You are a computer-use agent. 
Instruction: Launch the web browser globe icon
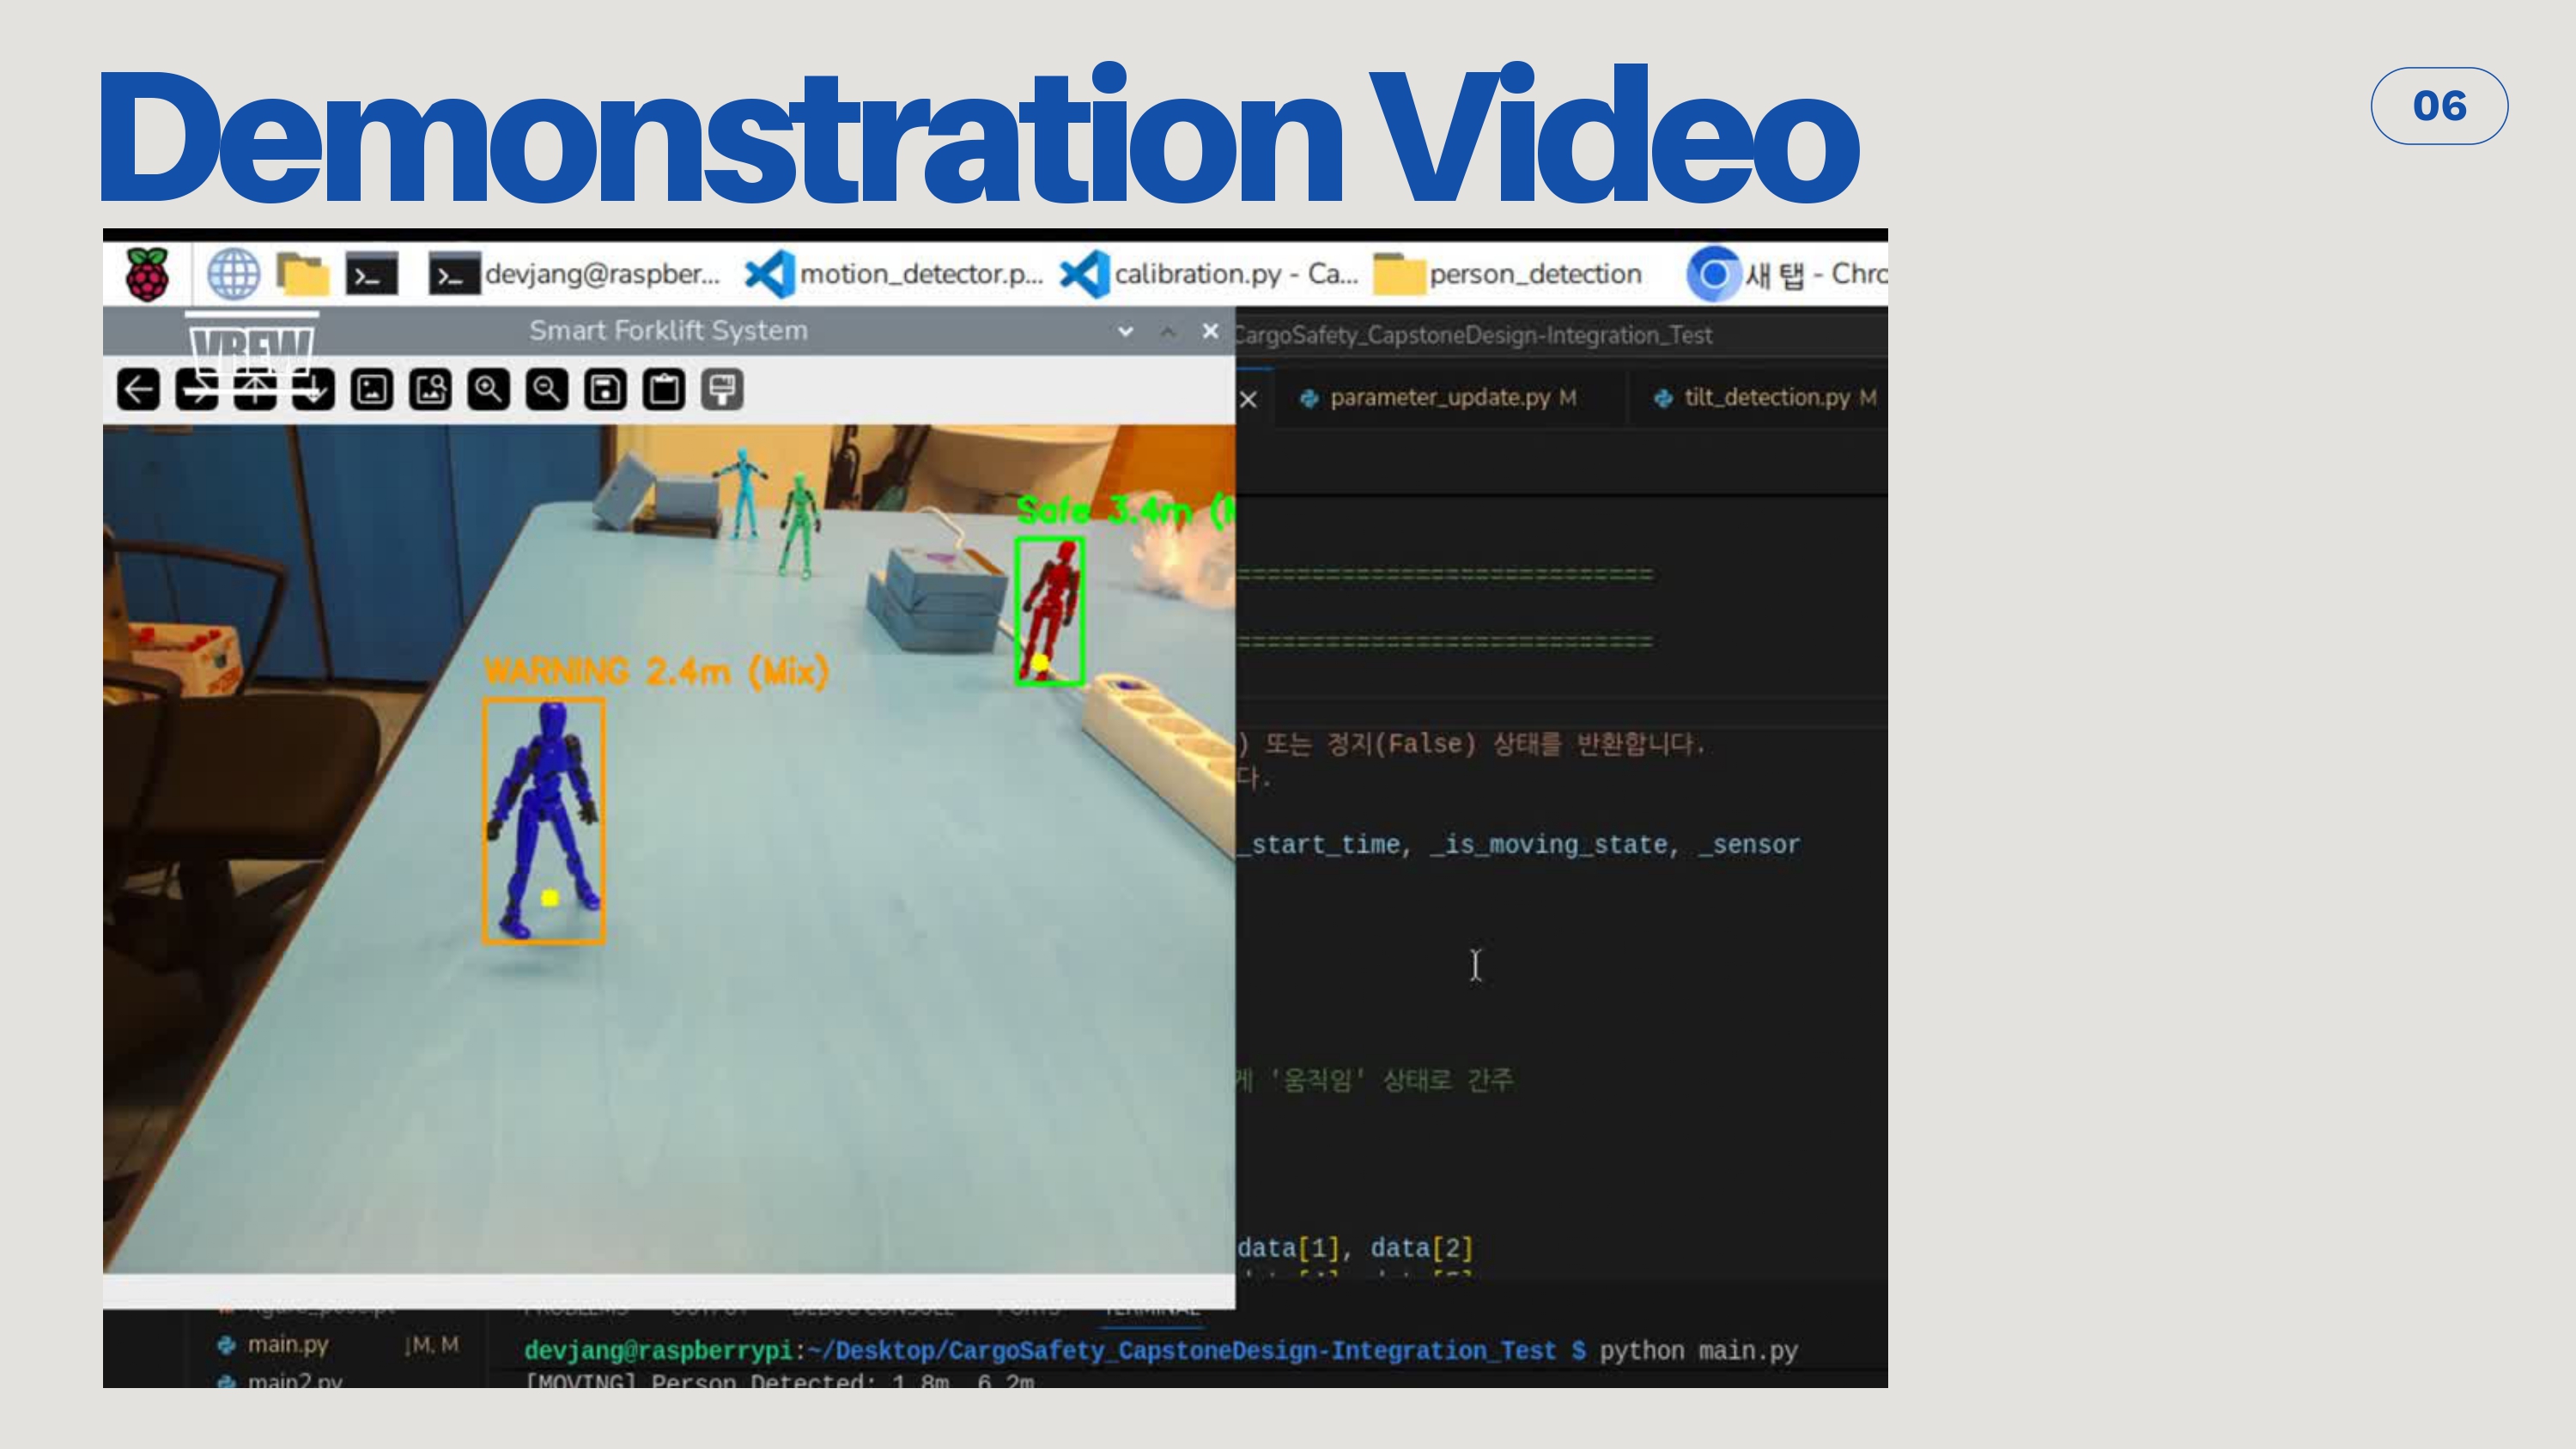[x=233, y=274]
